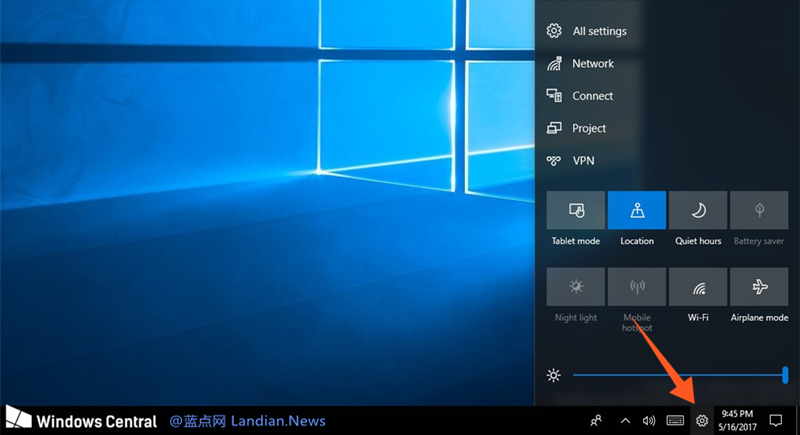
Task: Open the People icon in the taskbar
Action: [595, 421]
